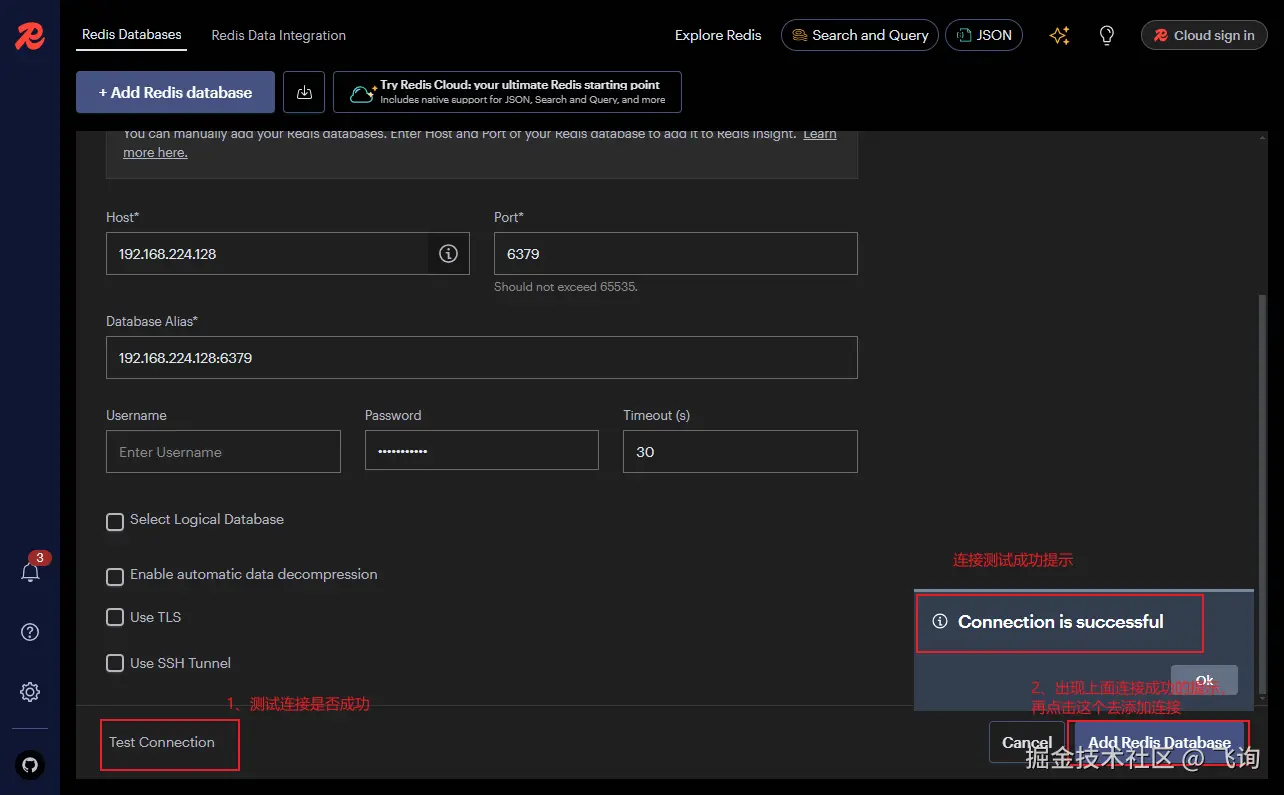
Task: Focus the Port input field
Action: [676, 254]
